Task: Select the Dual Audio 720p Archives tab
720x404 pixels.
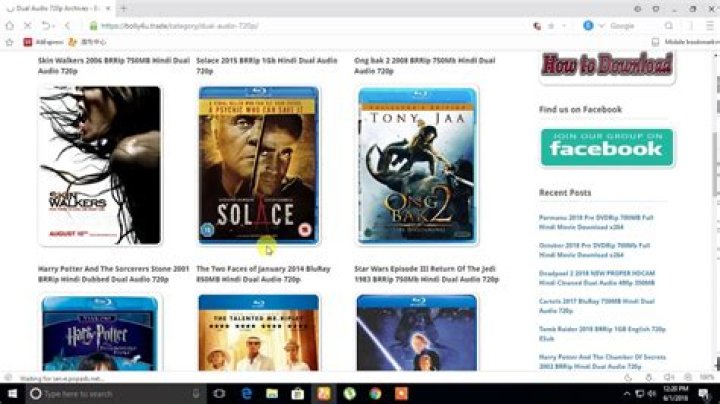Action: click(x=55, y=8)
